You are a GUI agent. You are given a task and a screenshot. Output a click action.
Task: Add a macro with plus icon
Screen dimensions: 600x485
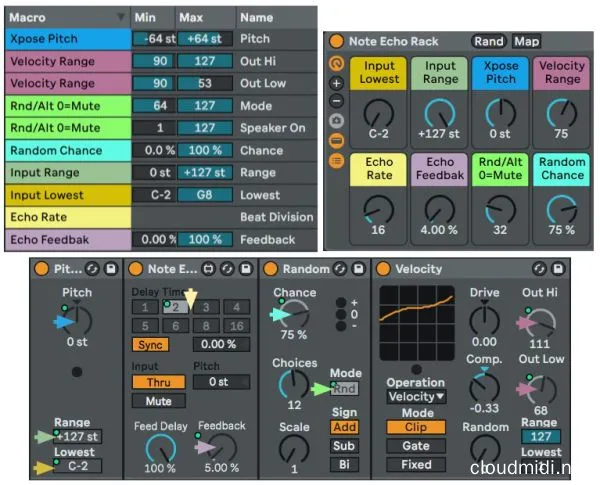pyautogui.click(x=337, y=83)
